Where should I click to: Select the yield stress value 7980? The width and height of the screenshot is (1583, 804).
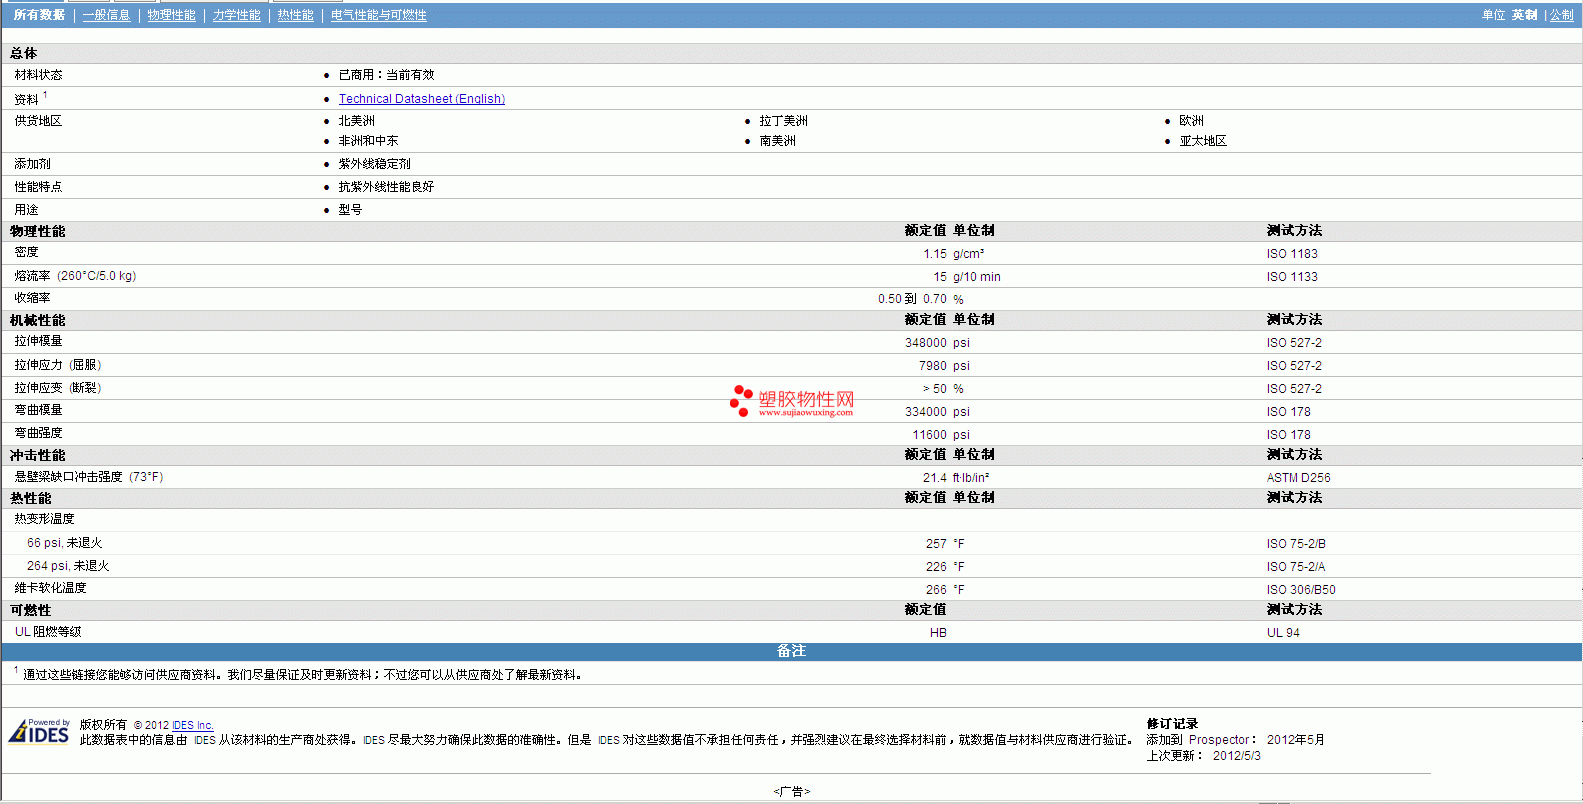[933, 366]
